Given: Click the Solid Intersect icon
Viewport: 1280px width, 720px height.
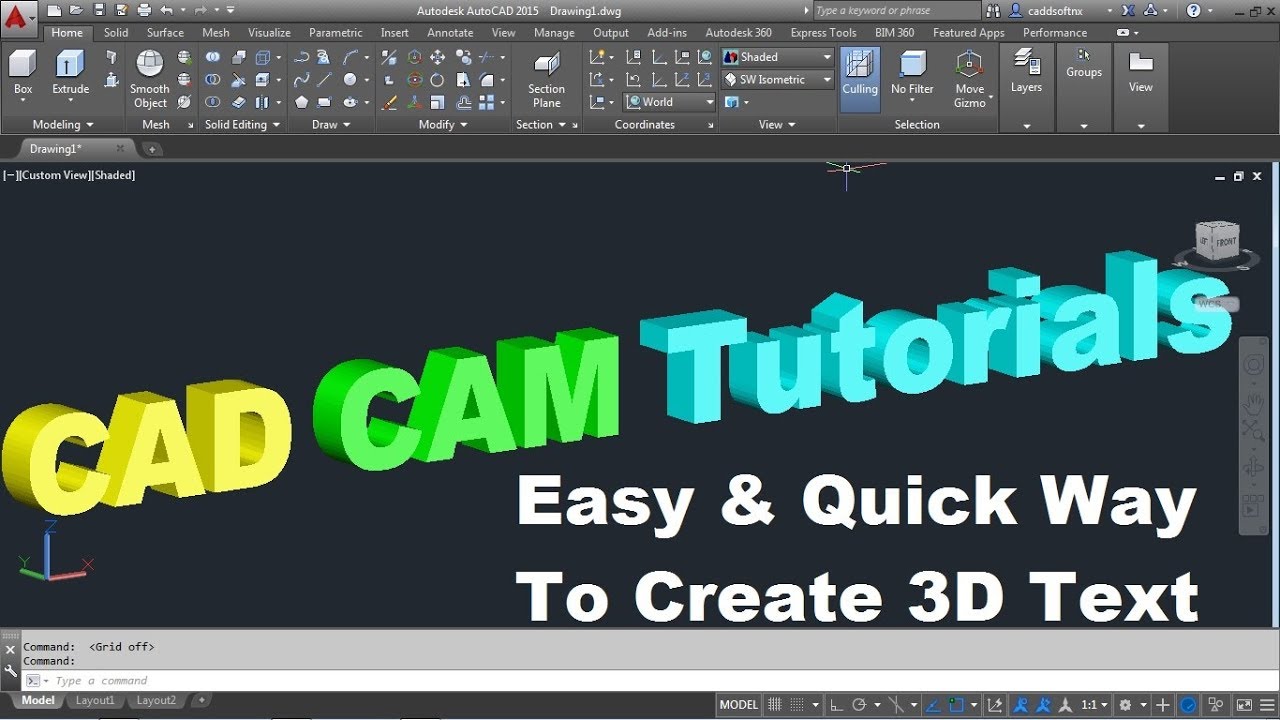Looking at the screenshot, I should [213, 102].
